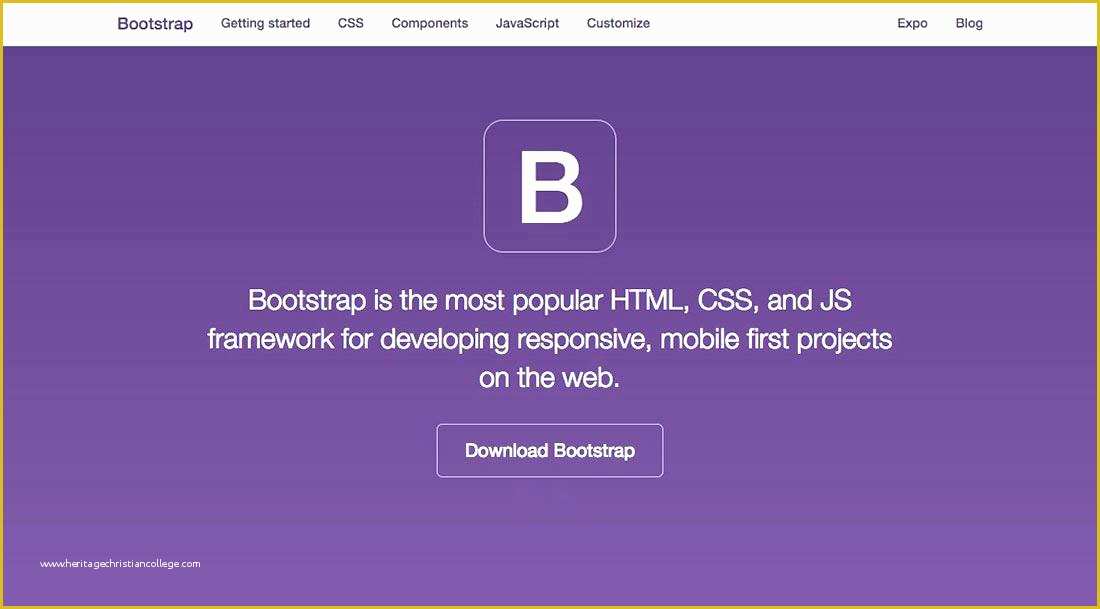Open the Getting started page
Viewport: 1100px width, 609px height.
(265, 23)
